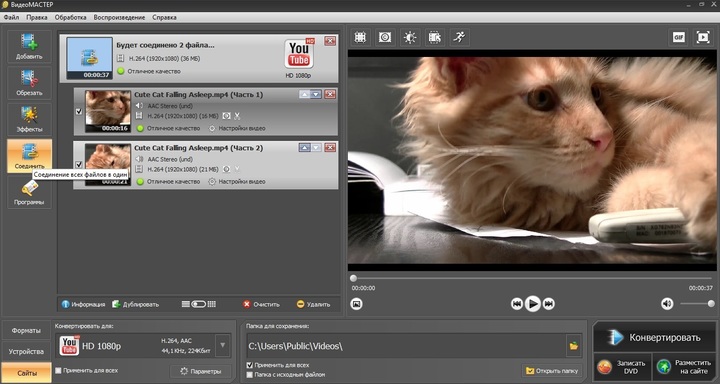Switch to the Устройства tab
This screenshot has width=720, height=384.
pyautogui.click(x=26, y=352)
